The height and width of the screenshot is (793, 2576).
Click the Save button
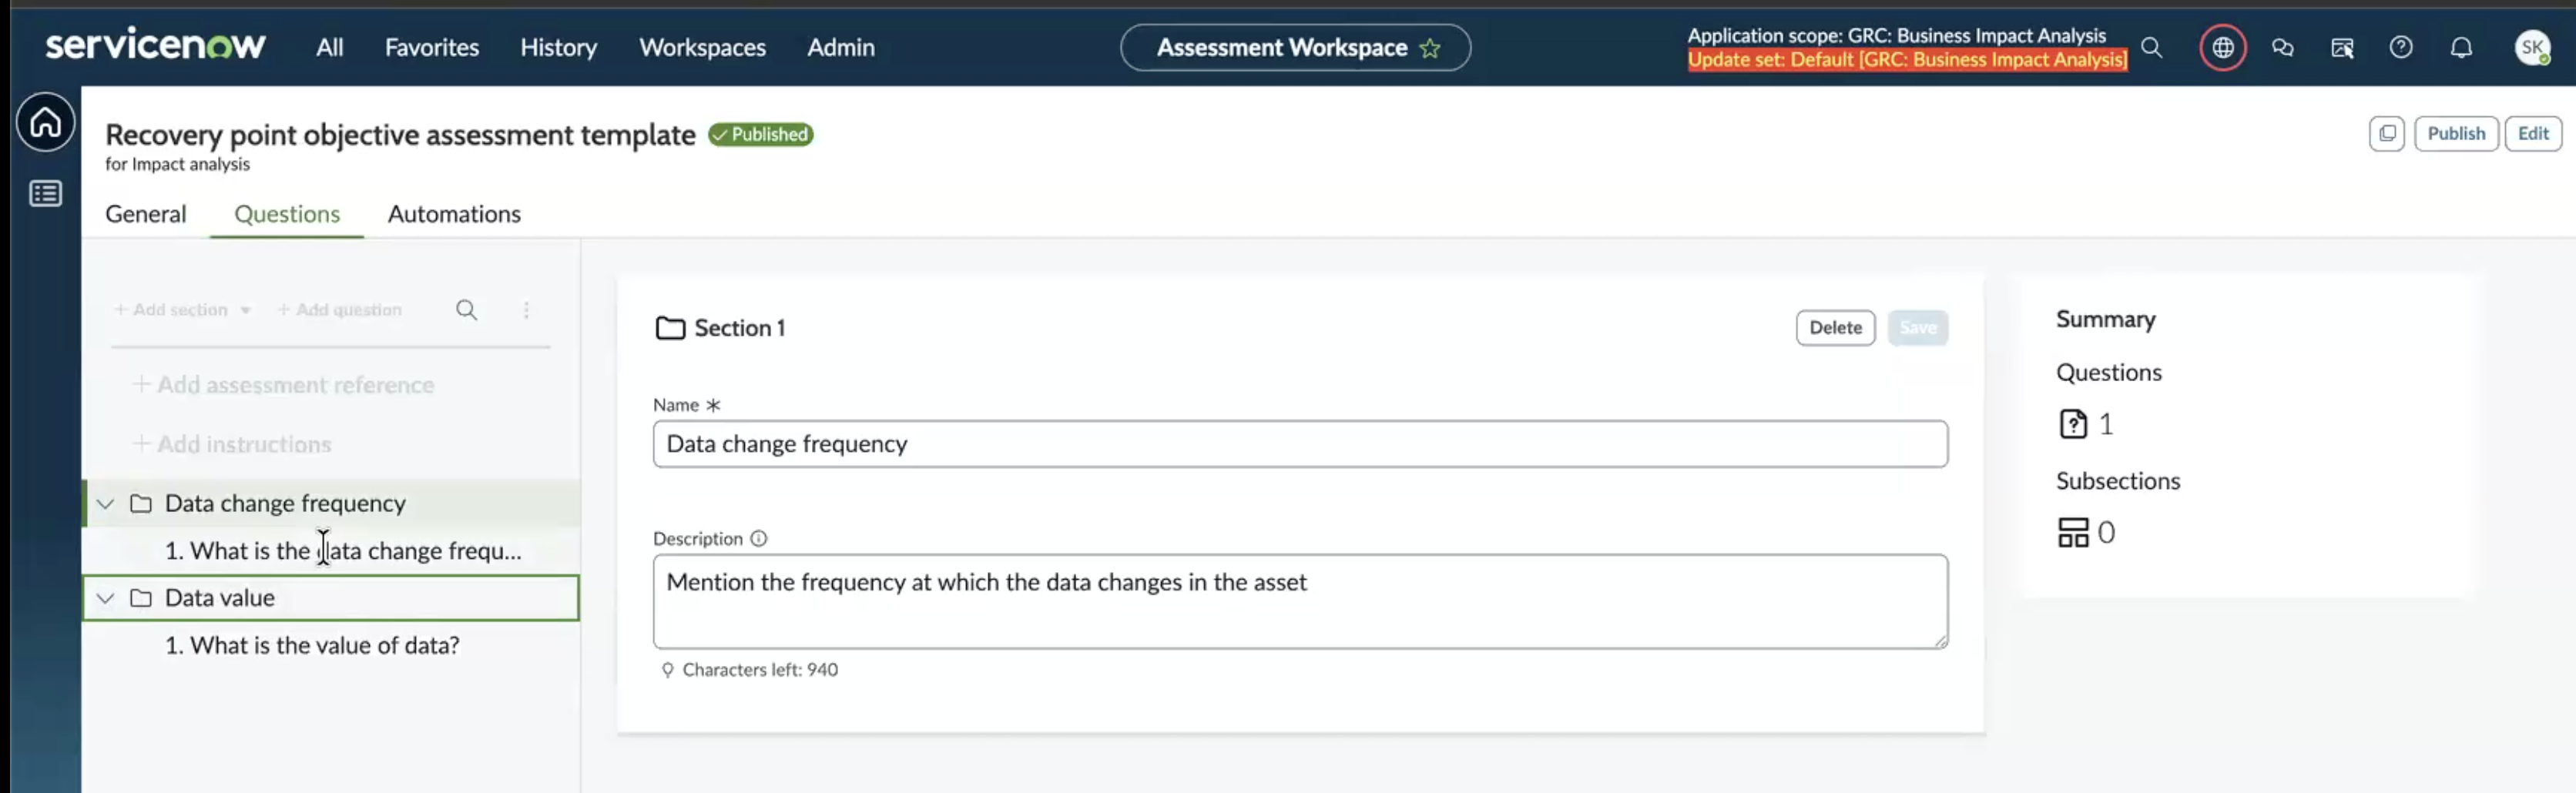click(1917, 328)
